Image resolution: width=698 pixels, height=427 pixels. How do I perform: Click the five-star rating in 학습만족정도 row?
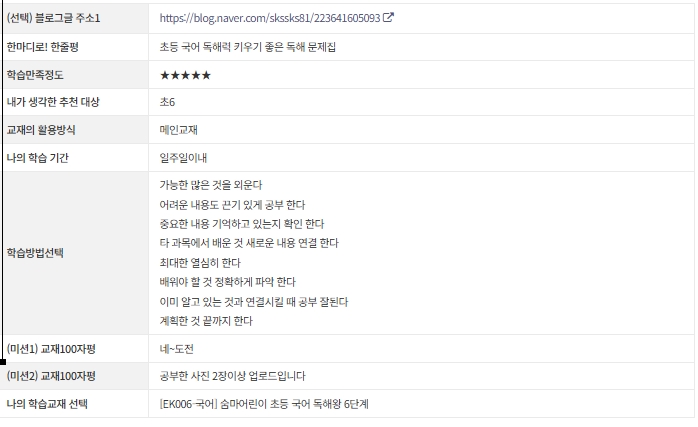[185, 75]
